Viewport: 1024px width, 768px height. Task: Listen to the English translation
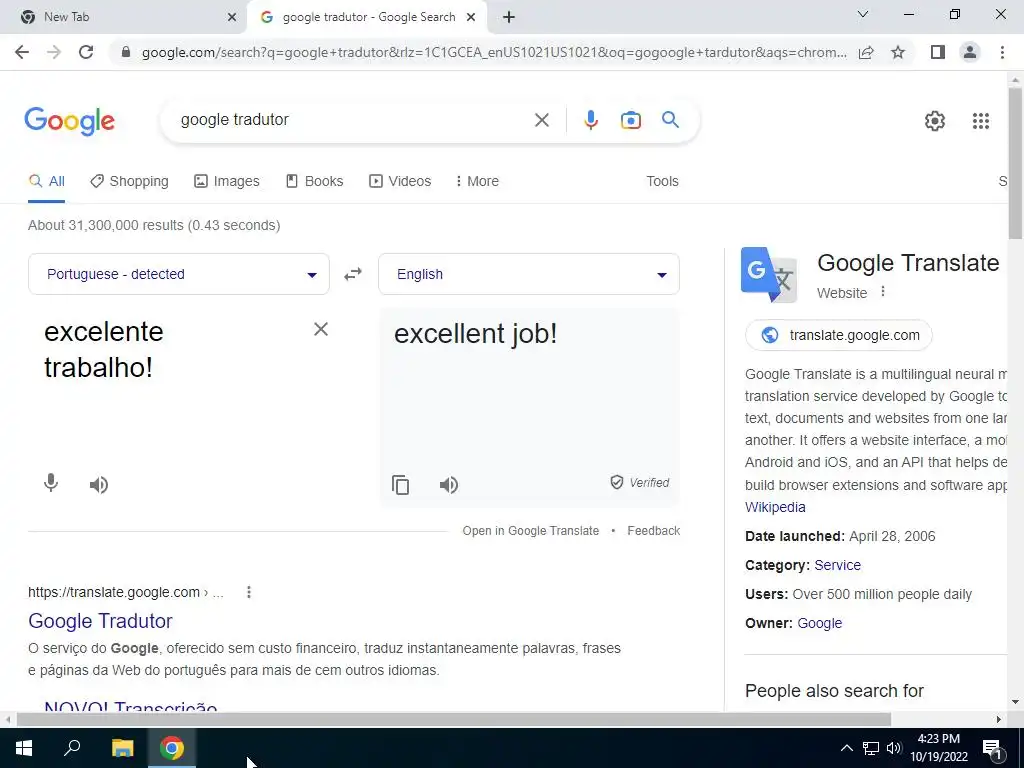click(x=449, y=485)
